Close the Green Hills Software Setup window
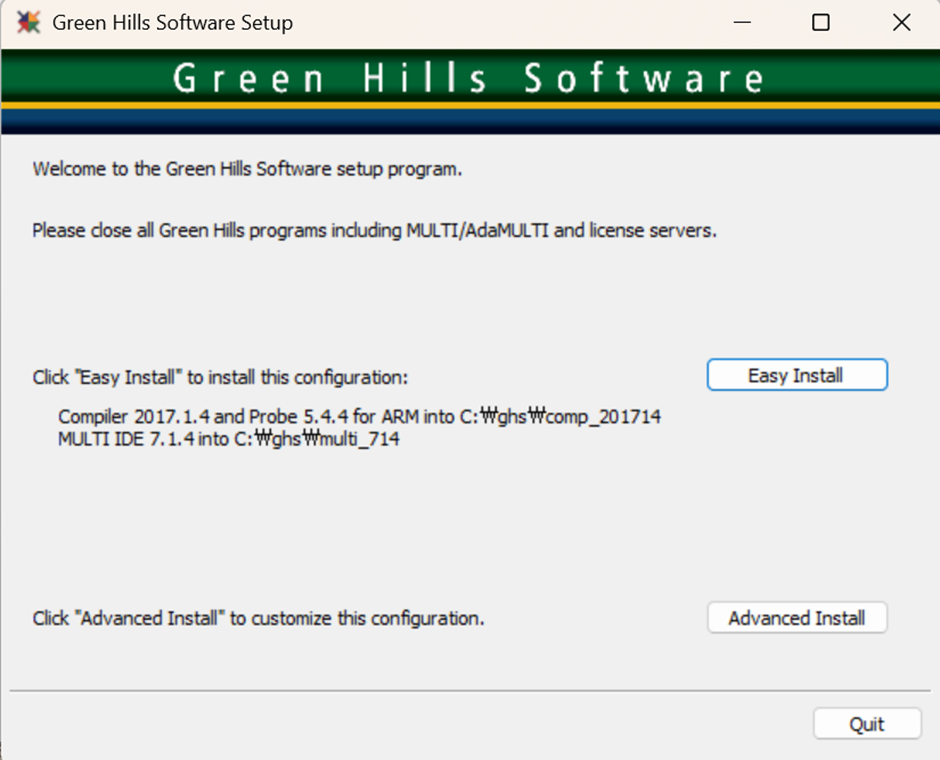This screenshot has height=760, width=940. pos(902,23)
